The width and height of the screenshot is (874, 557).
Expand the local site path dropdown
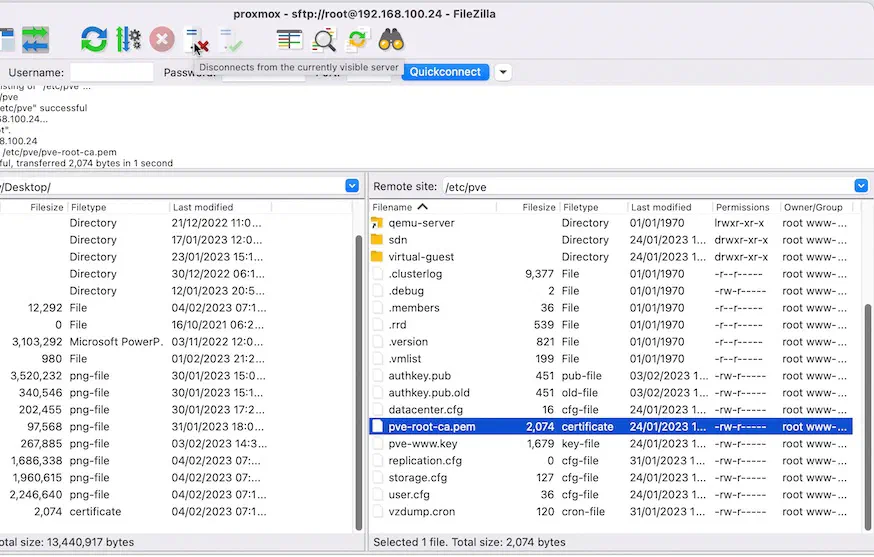pyautogui.click(x=352, y=186)
